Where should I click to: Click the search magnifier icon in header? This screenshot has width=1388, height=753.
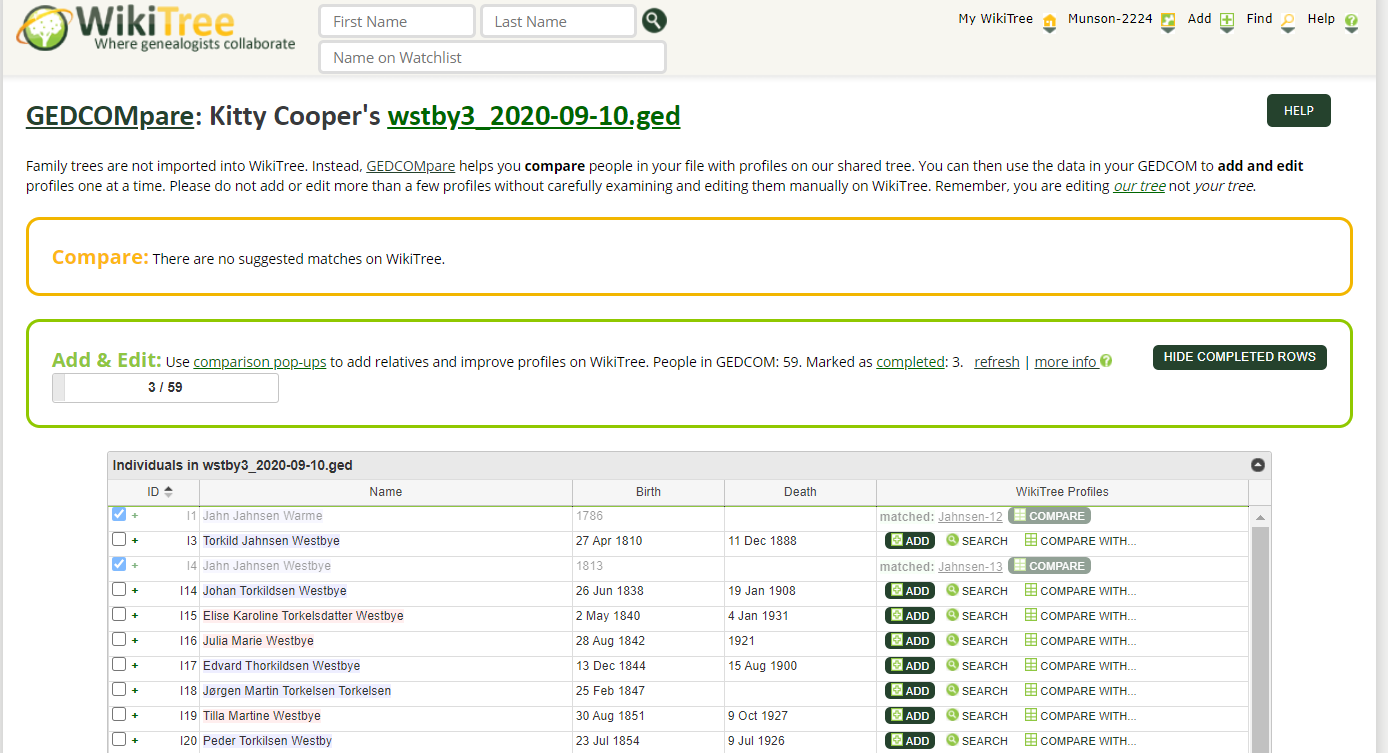click(654, 21)
